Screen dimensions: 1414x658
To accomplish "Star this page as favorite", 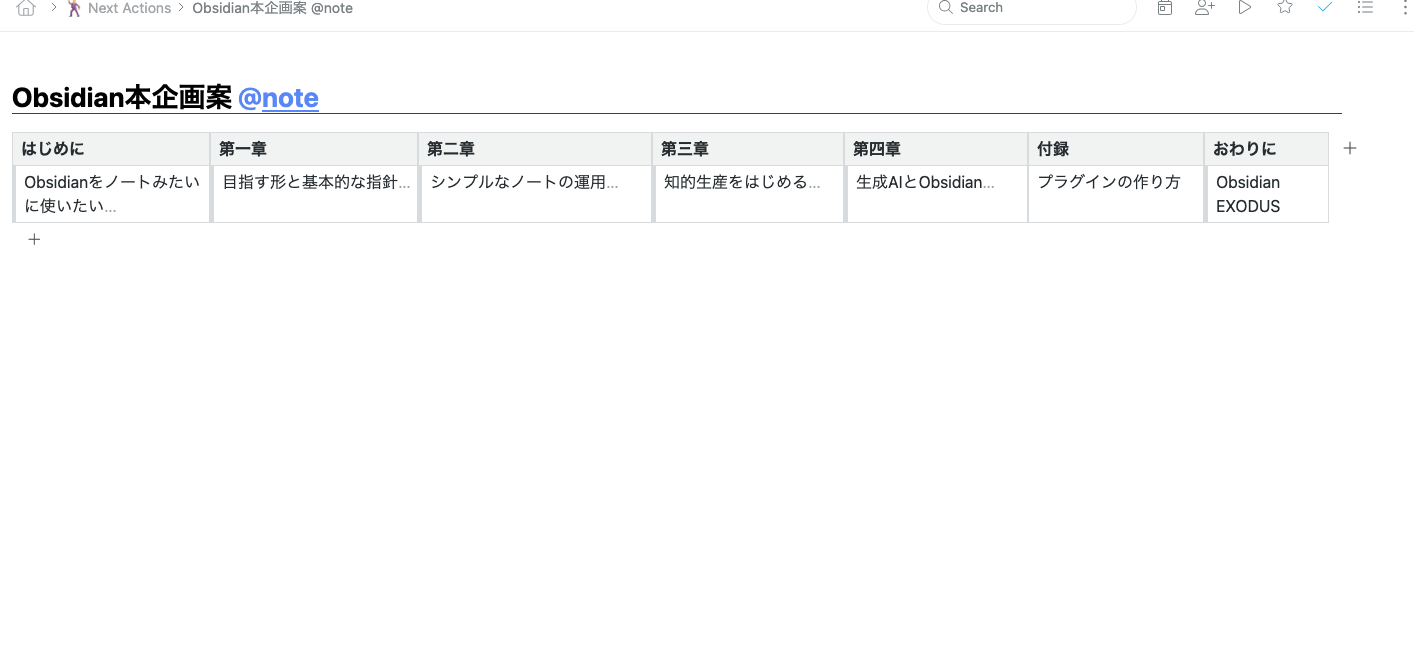I will [x=1285, y=7].
